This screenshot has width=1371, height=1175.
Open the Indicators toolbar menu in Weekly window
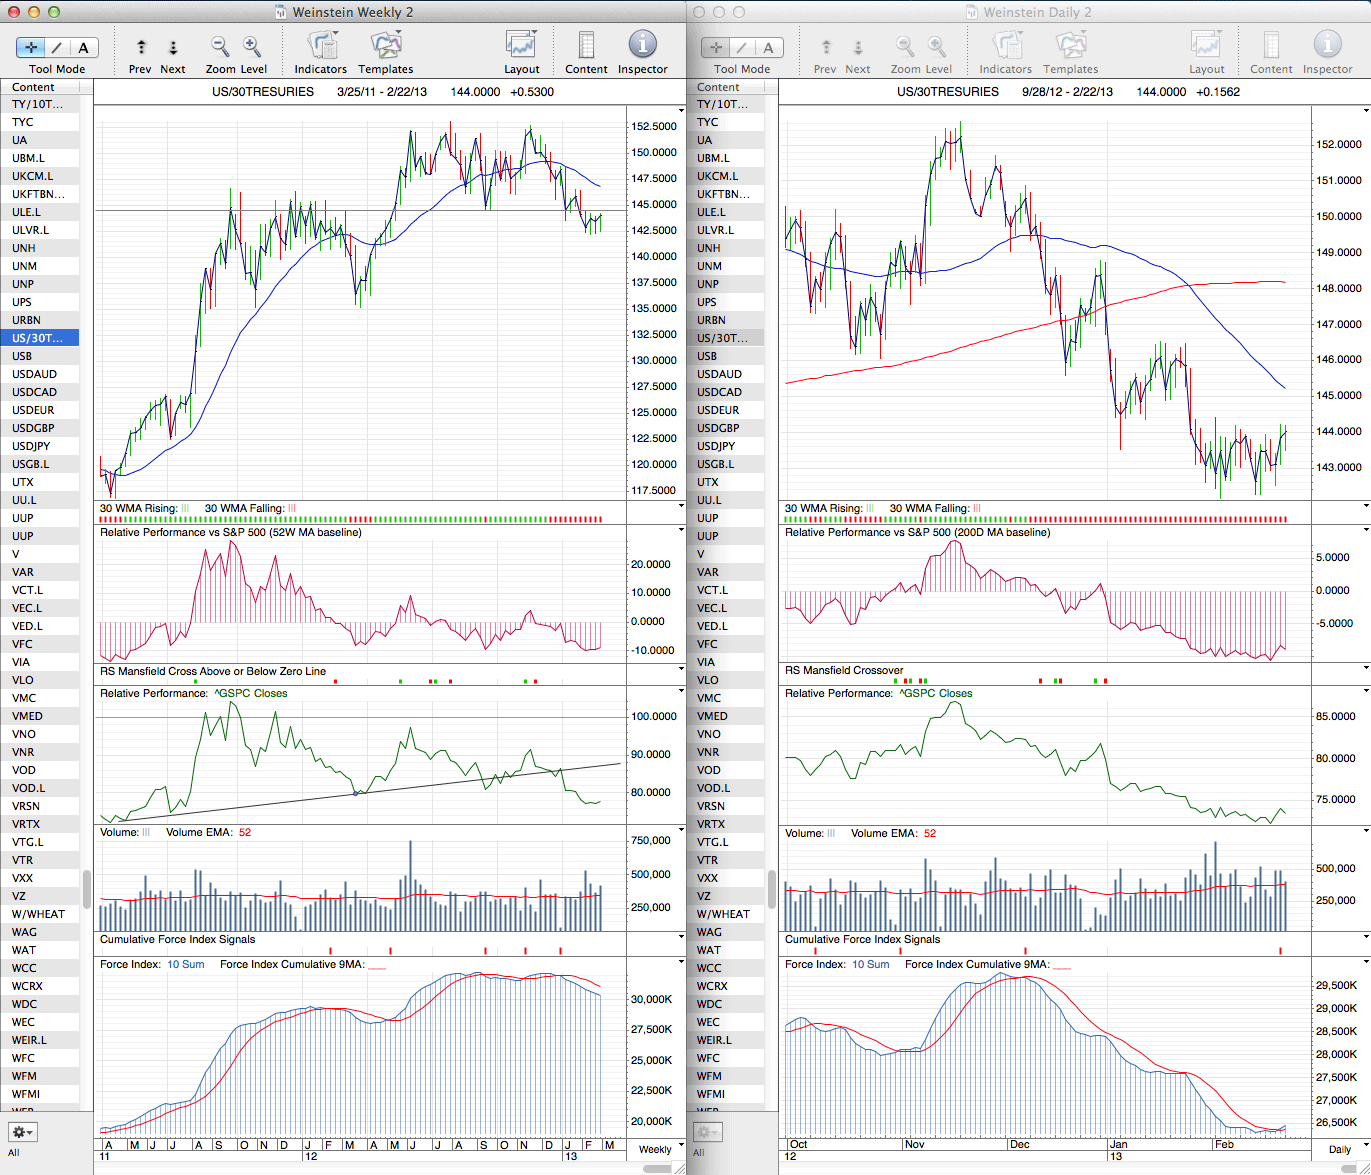click(x=321, y=46)
